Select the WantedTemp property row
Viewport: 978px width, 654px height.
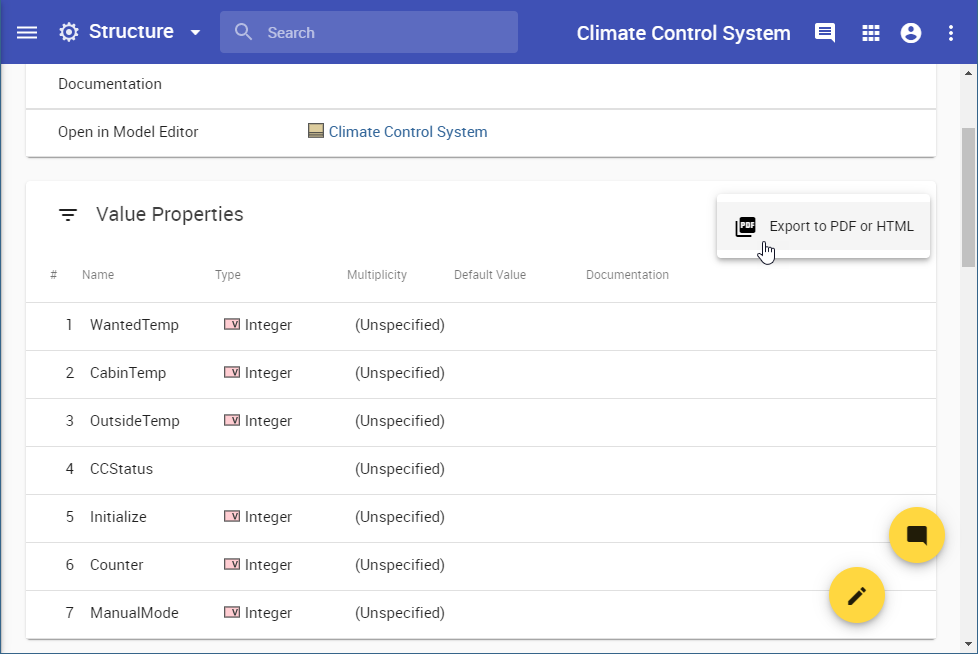(x=134, y=325)
